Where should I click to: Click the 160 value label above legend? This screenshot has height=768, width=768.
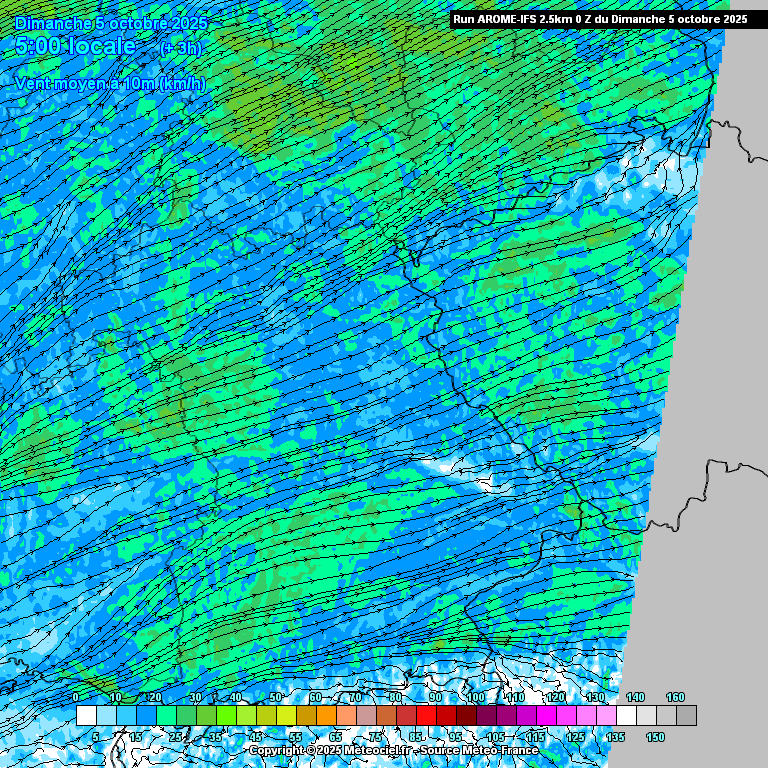tap(676, 697)
